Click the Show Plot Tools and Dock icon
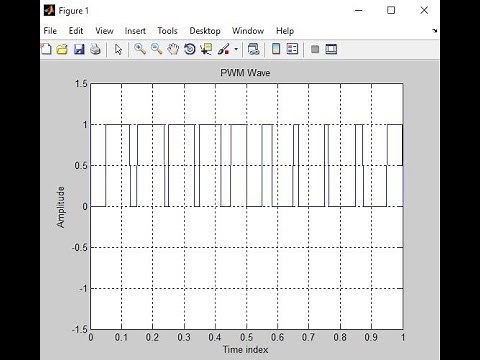Viewport: 480px width, 360px height. click(x=331, y=49)
